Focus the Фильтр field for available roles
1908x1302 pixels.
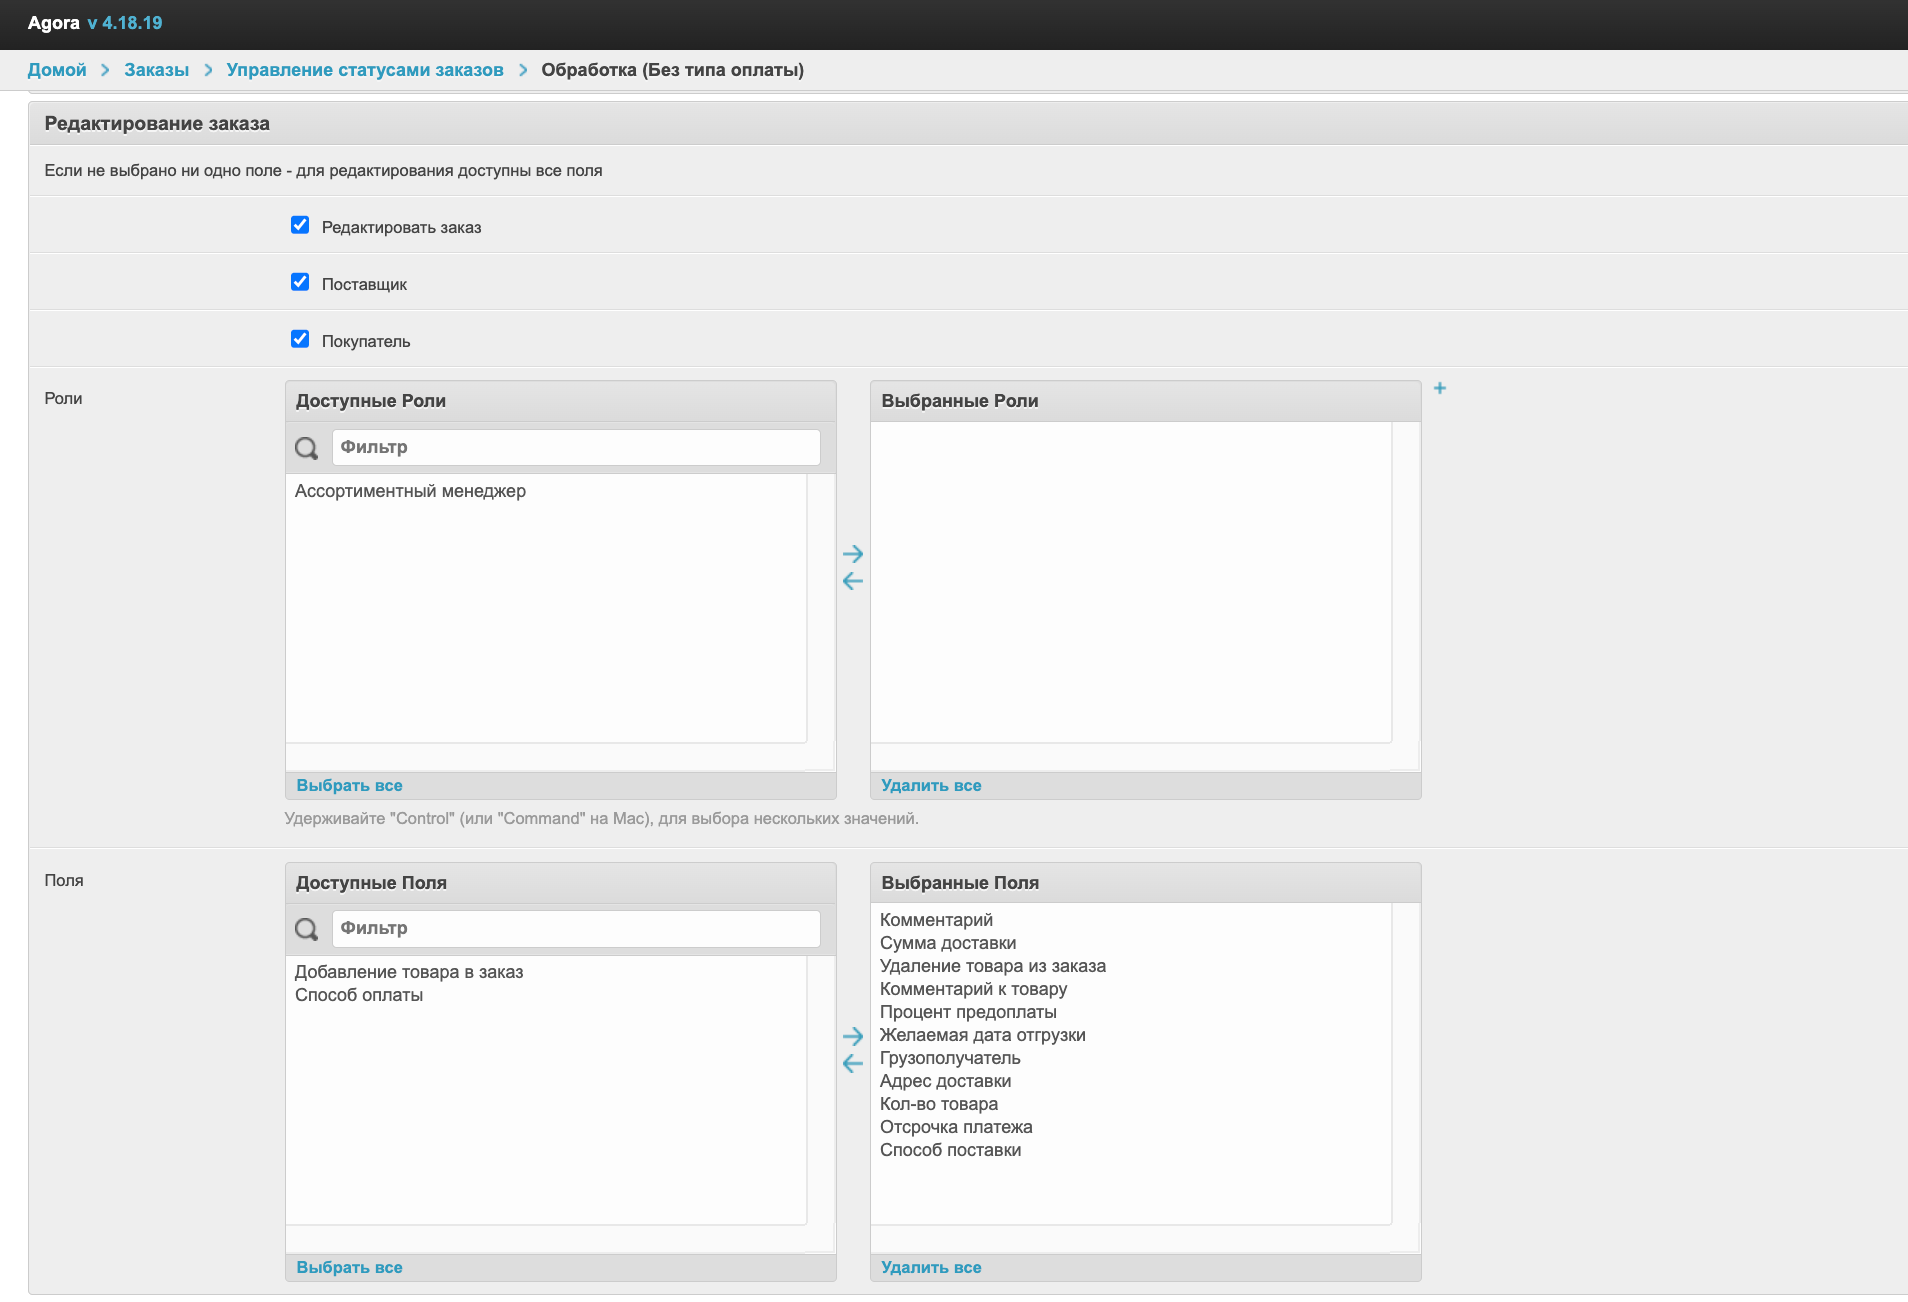tap(575, 447)
